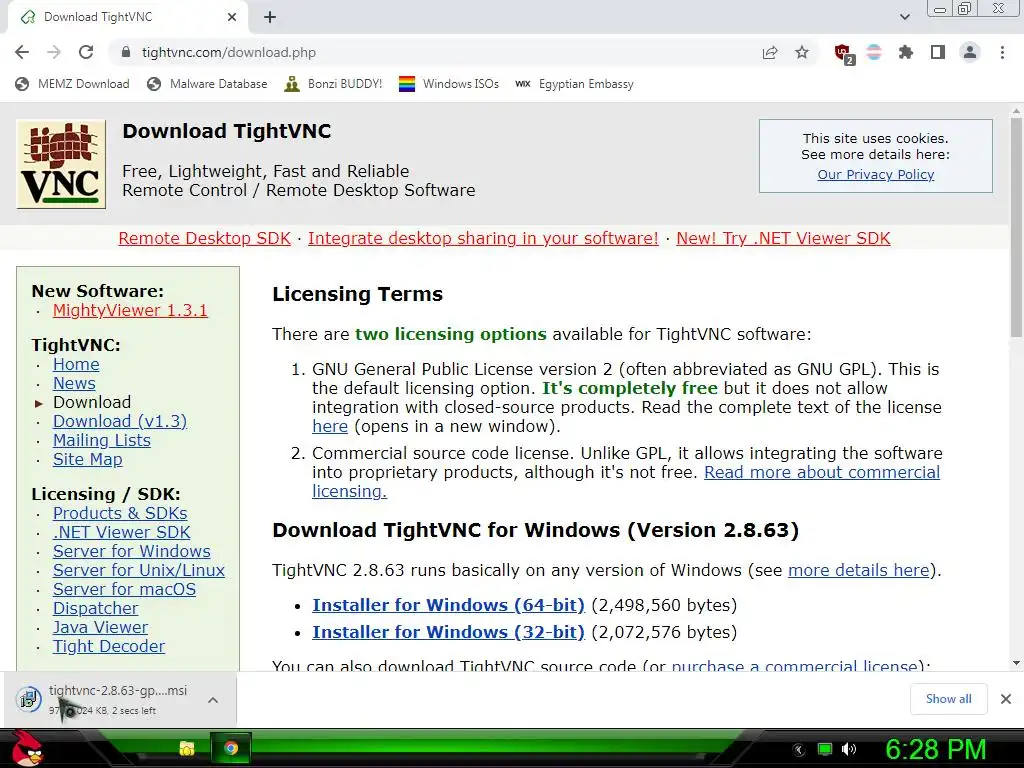Click the scrollbar up arrow
The image size is (1024, 768).
(1016, 110)
